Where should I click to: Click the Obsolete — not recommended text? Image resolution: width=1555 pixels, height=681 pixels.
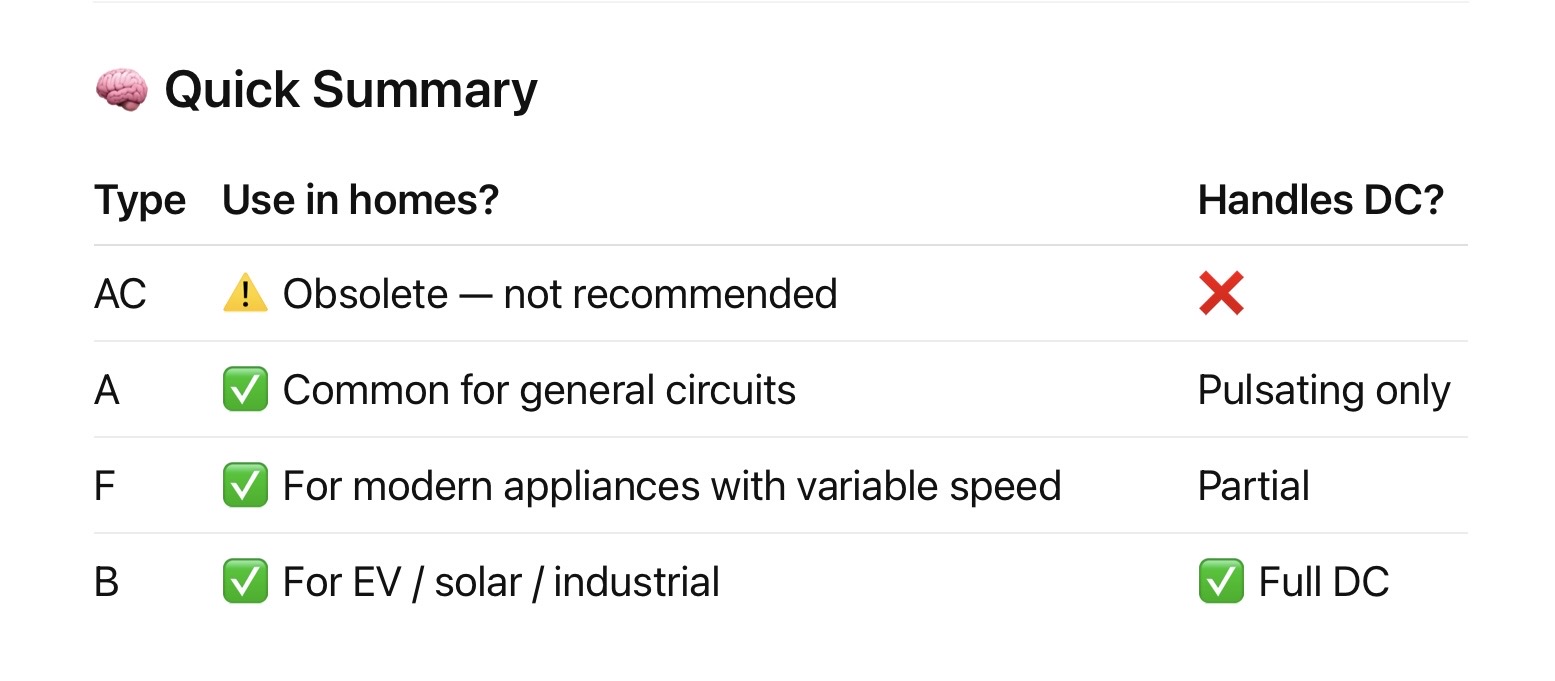point(560,294)
